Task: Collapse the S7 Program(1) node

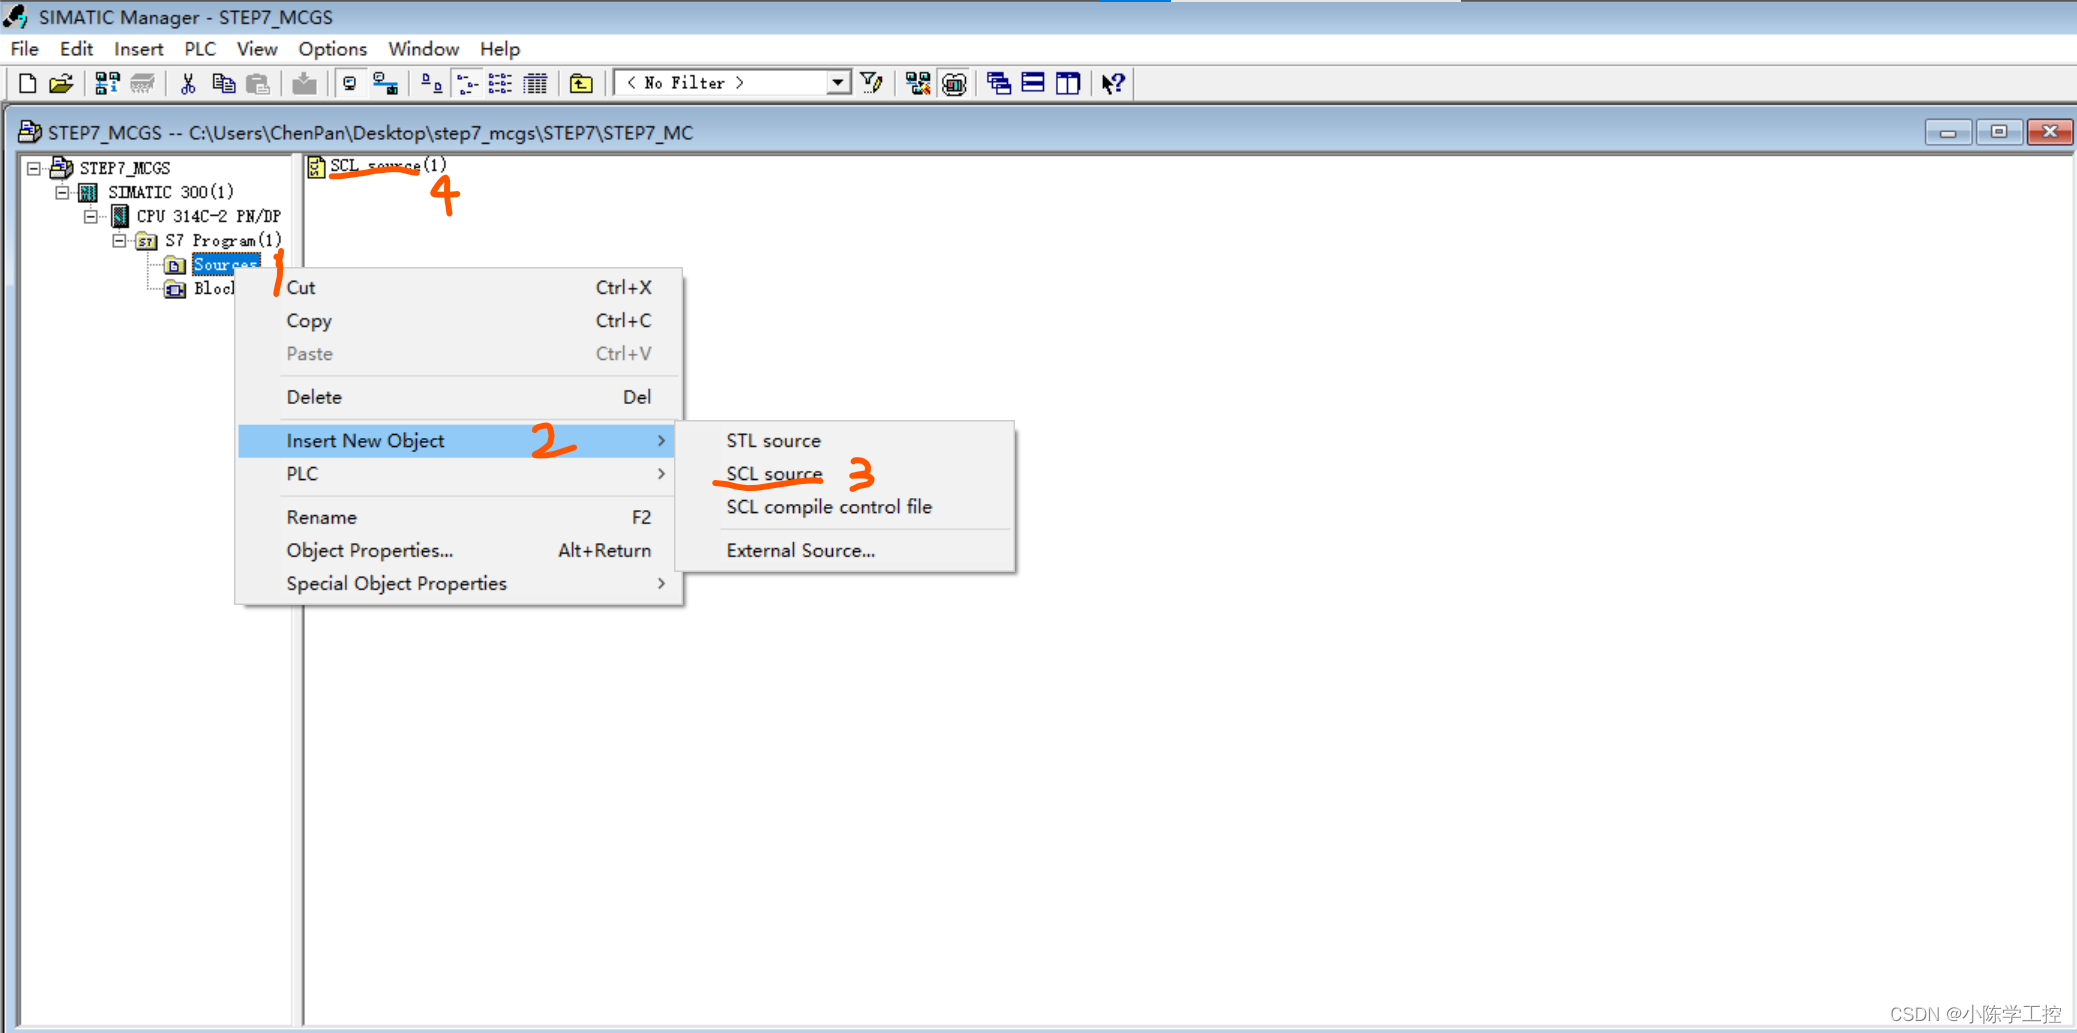Action: click(x=119, y=240)
